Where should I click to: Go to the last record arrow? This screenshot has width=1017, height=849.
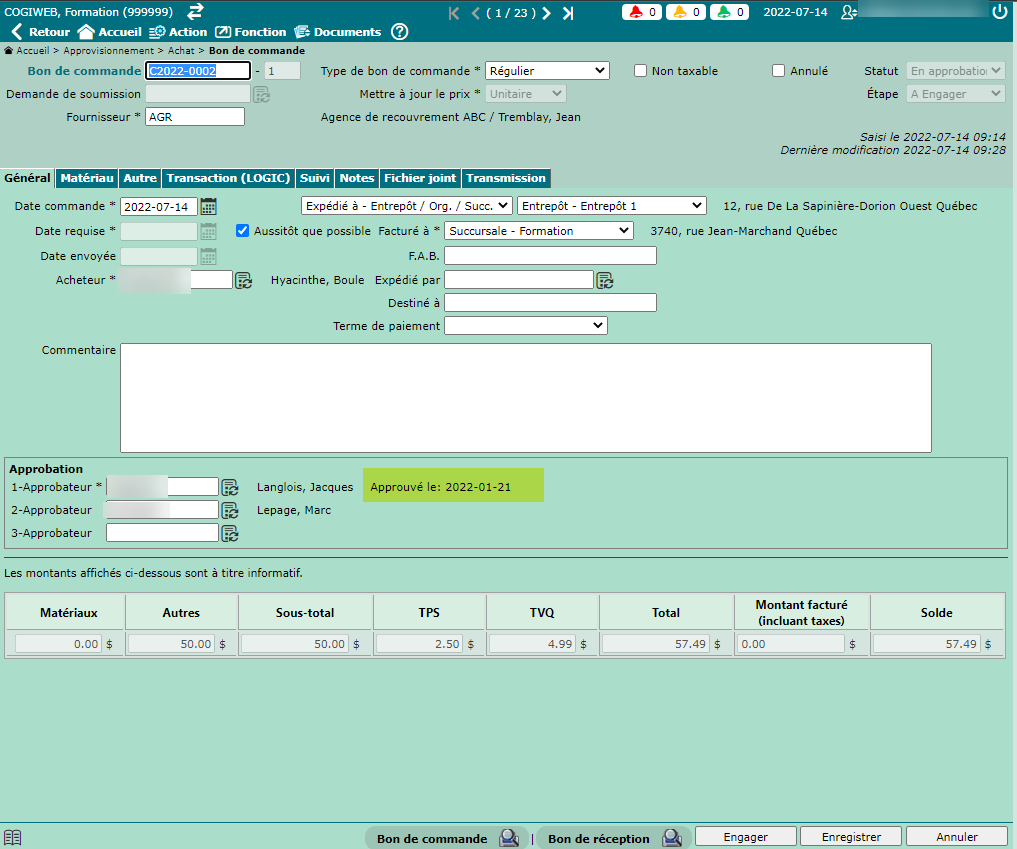[x=568, y=13]
